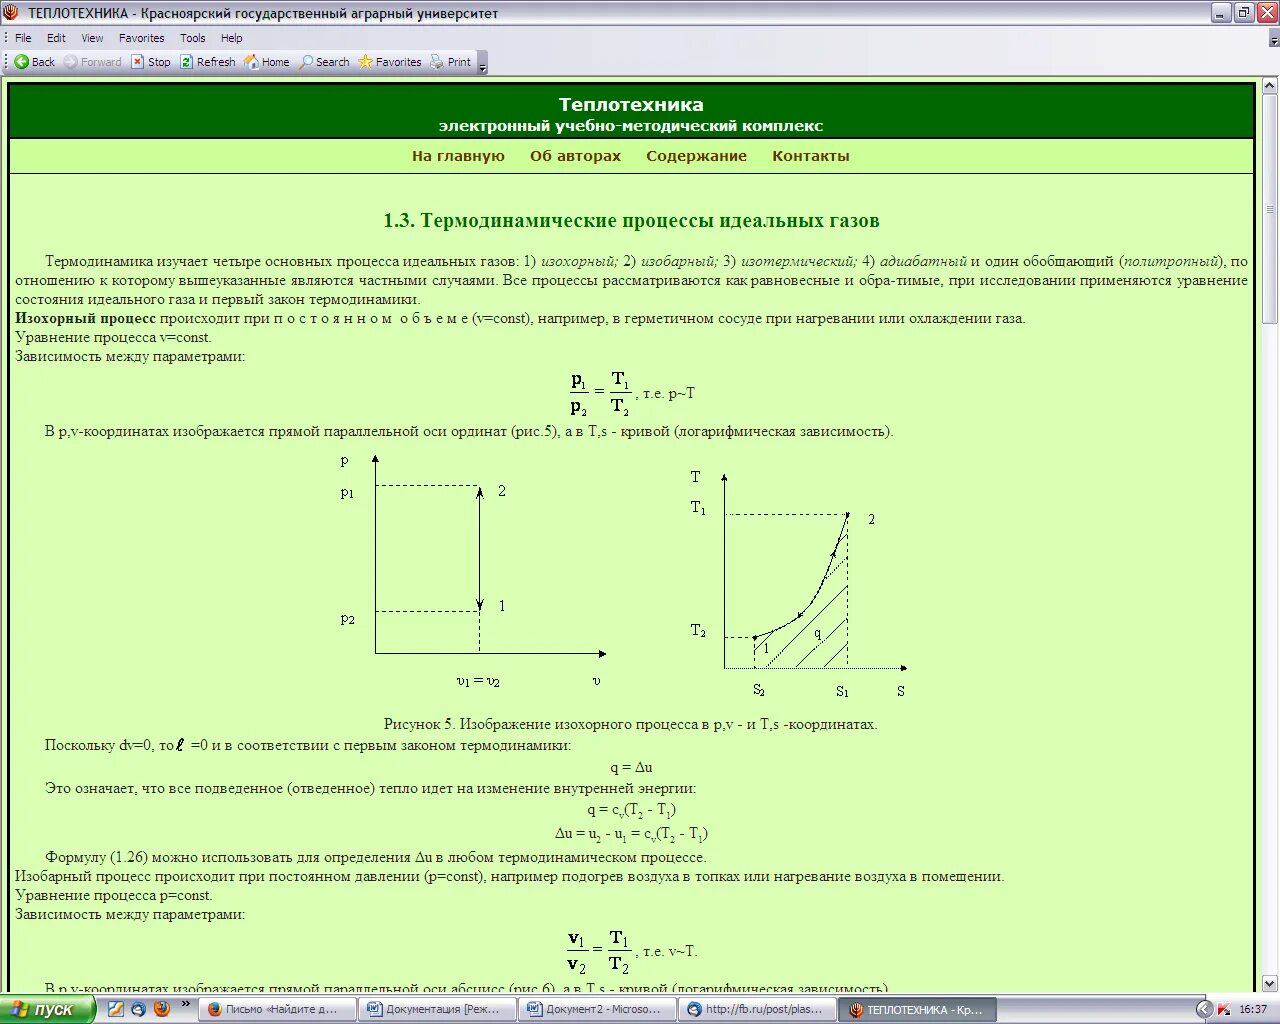Click the Back toolbar button
1280x1024 pixels.
pyautogui.click(x=34, y=62)
